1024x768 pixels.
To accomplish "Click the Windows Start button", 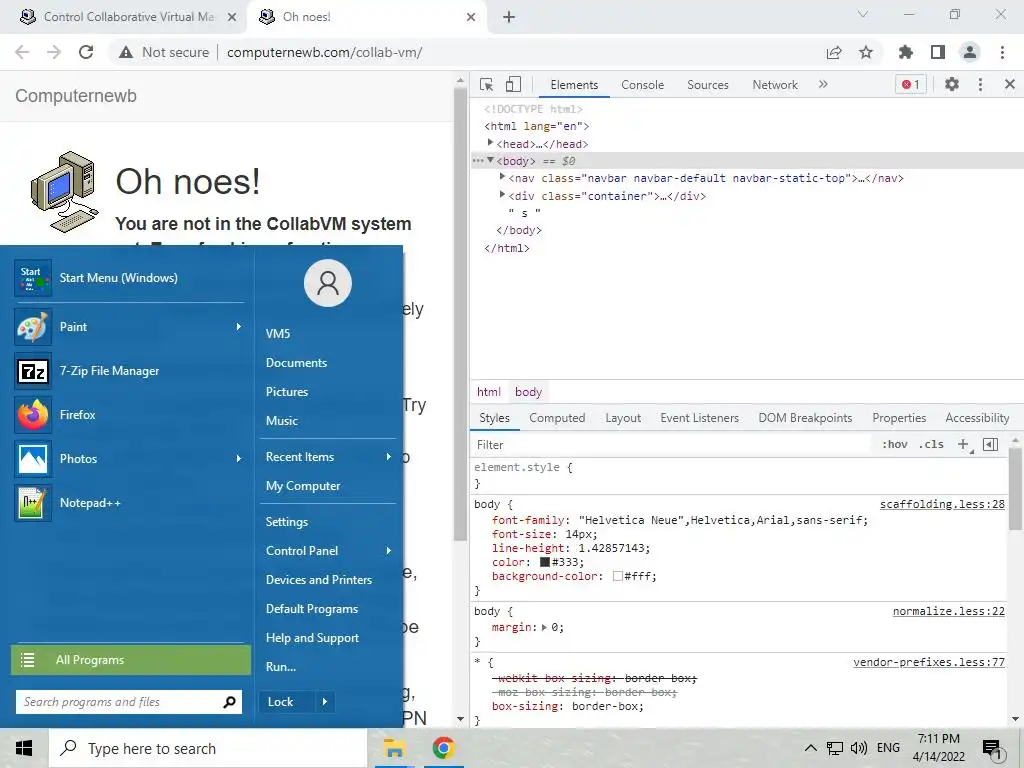I will pos(24,748).
